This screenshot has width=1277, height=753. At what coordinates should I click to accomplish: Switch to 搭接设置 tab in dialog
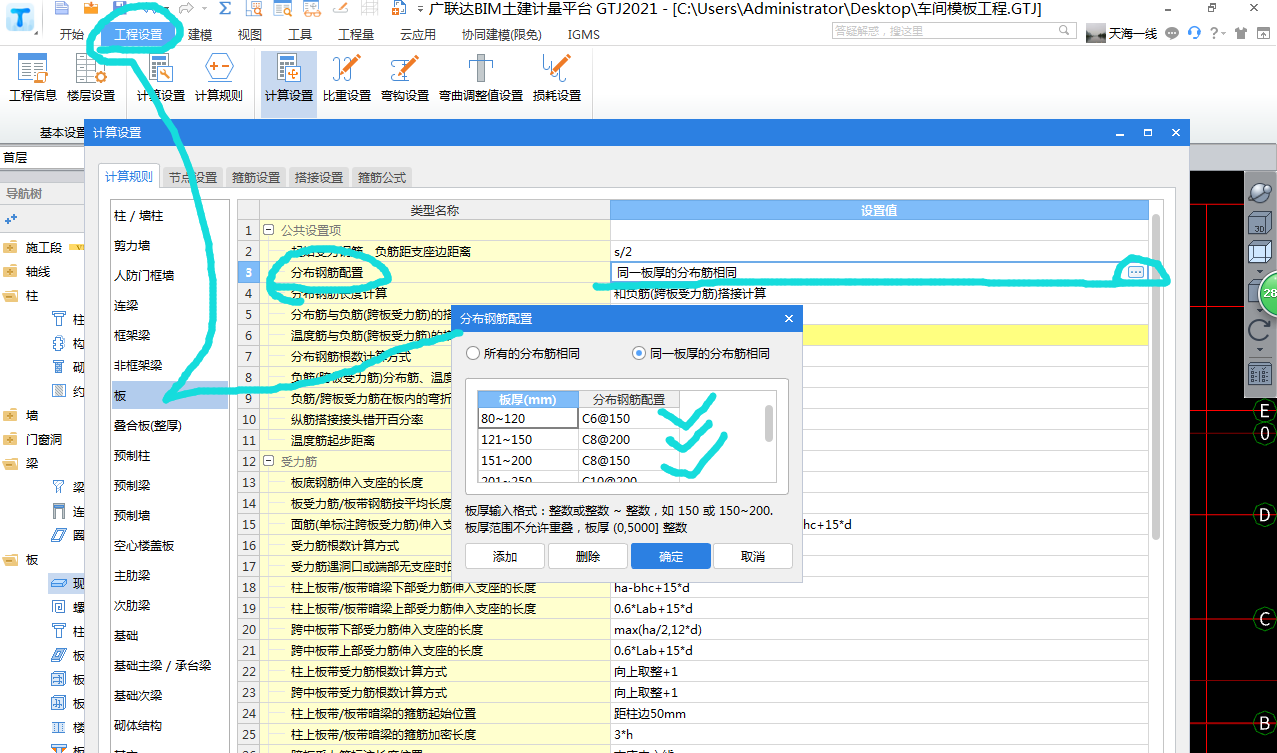coord(318,177)
